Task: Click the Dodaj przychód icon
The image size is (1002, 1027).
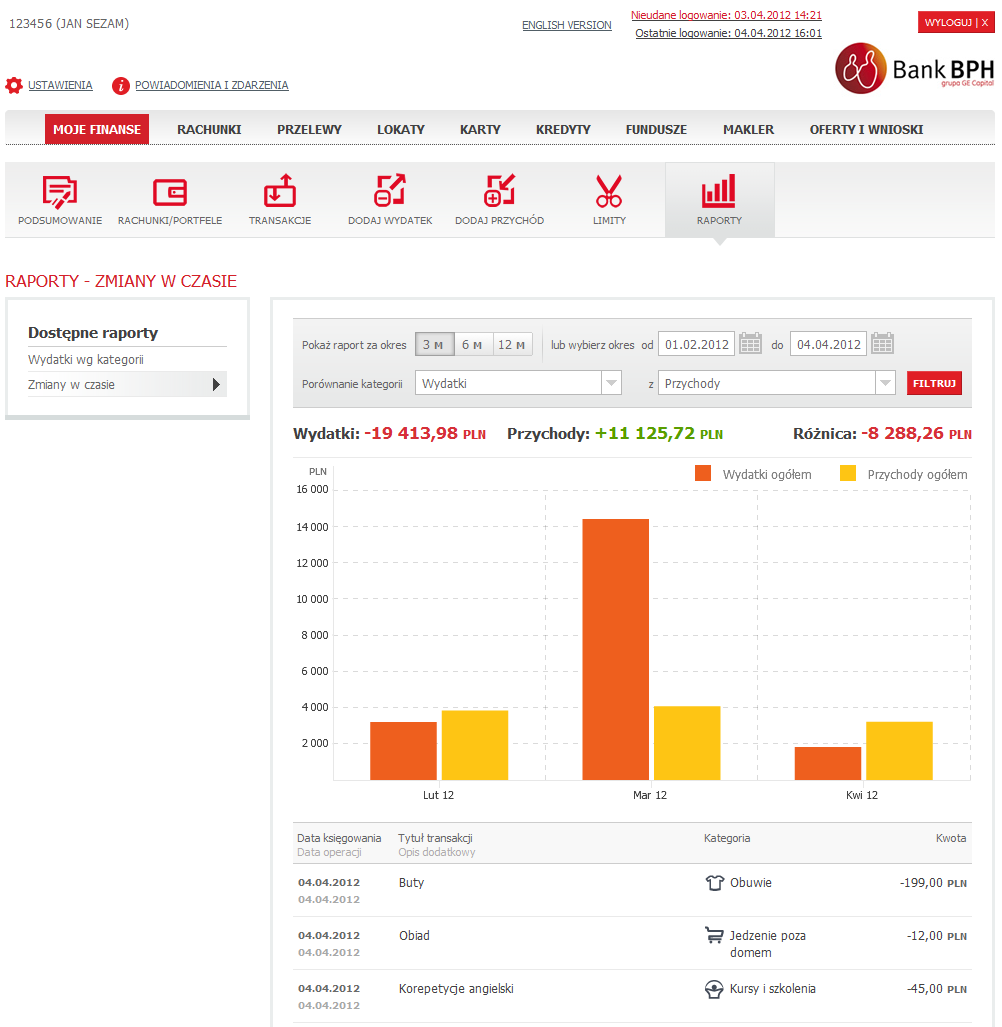Action: (499, 190)
